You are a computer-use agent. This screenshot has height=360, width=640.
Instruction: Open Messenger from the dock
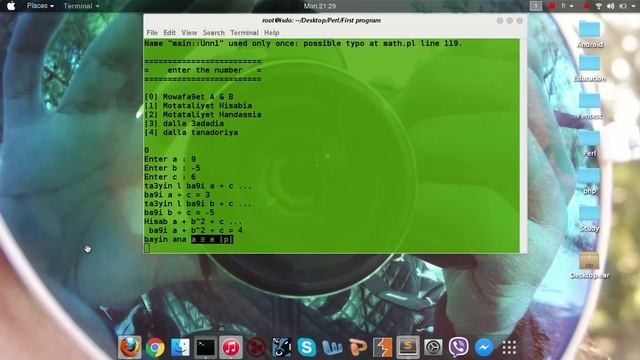484,348
